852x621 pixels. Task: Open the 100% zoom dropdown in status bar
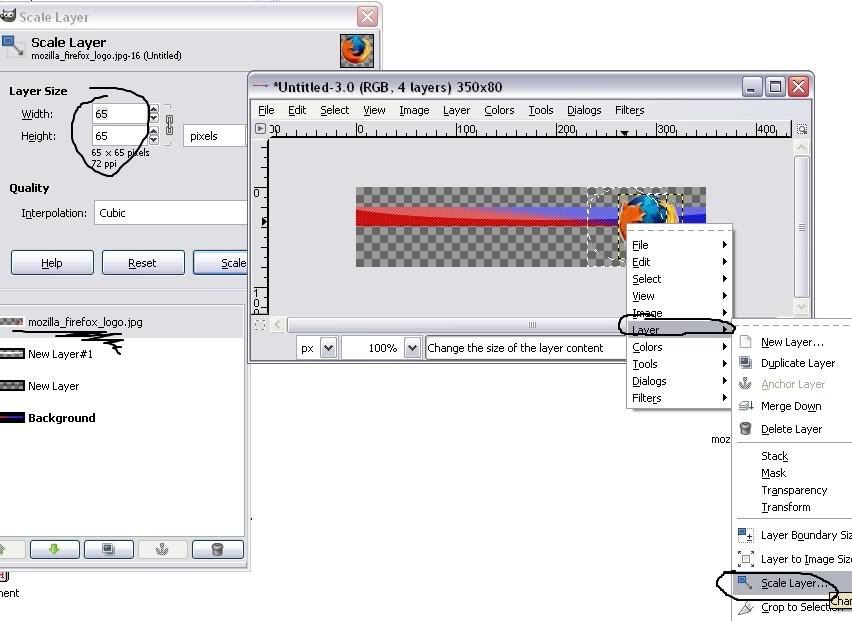(412, 348)
